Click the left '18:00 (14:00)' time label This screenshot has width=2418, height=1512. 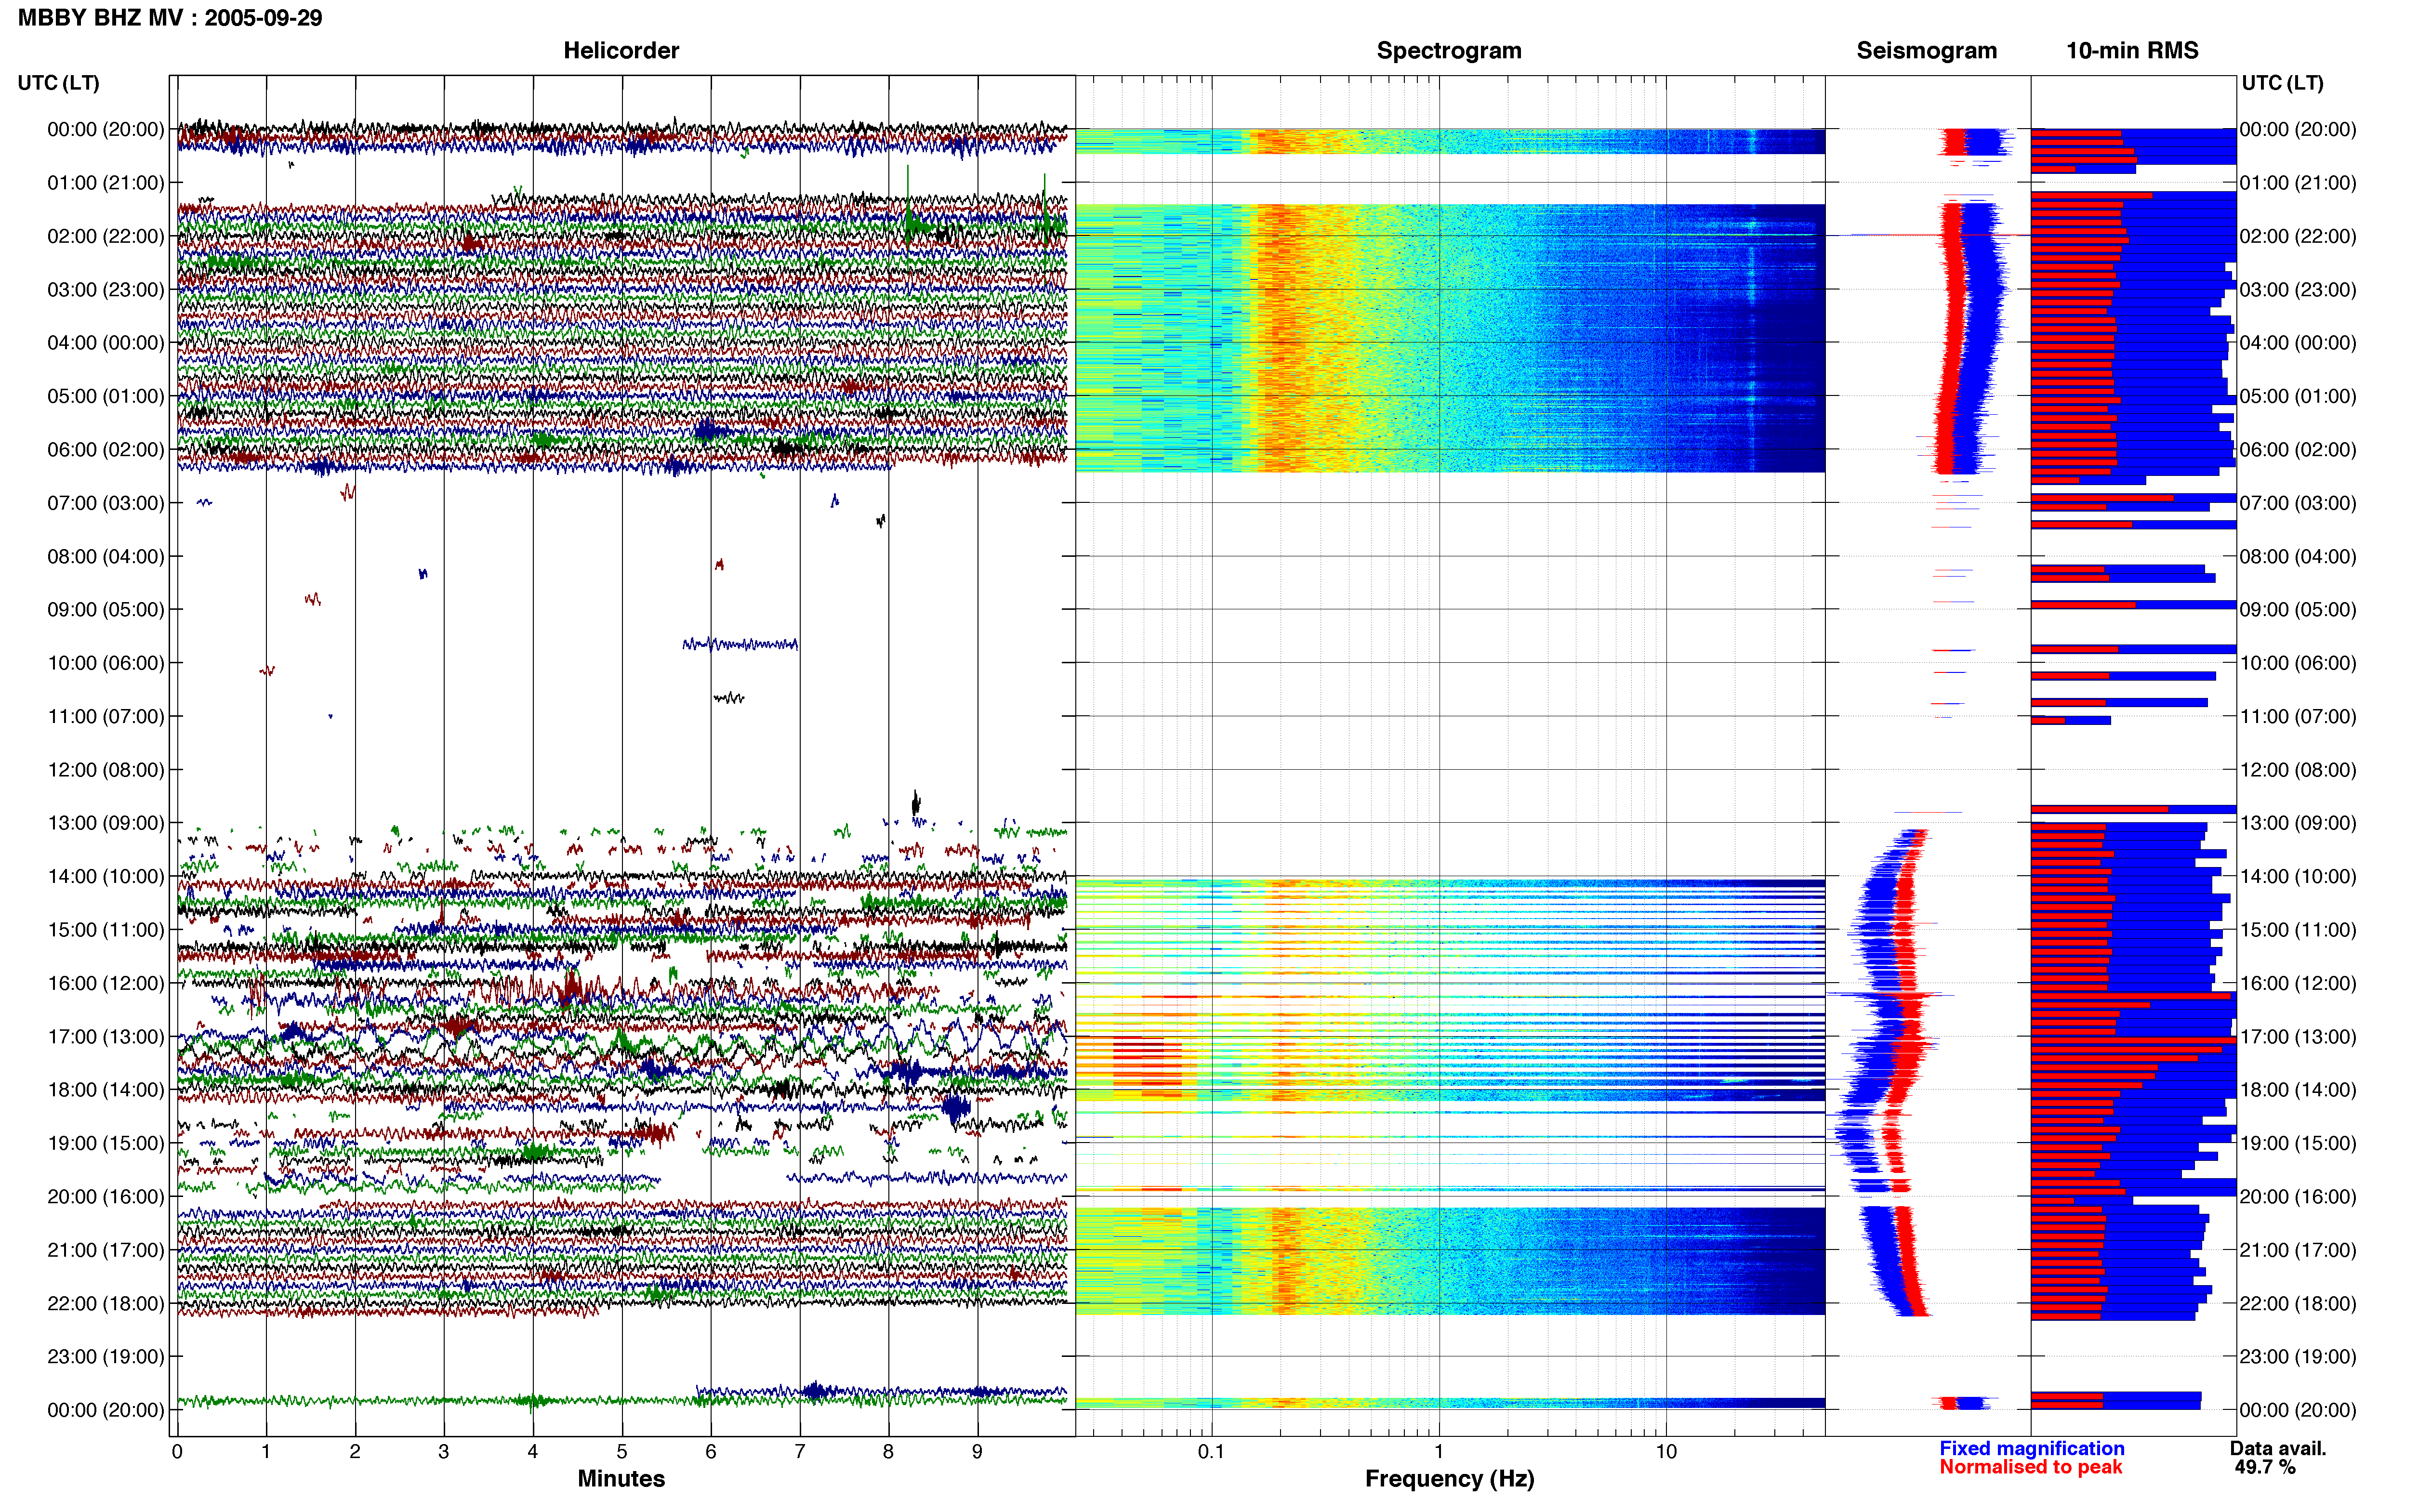105,1090
